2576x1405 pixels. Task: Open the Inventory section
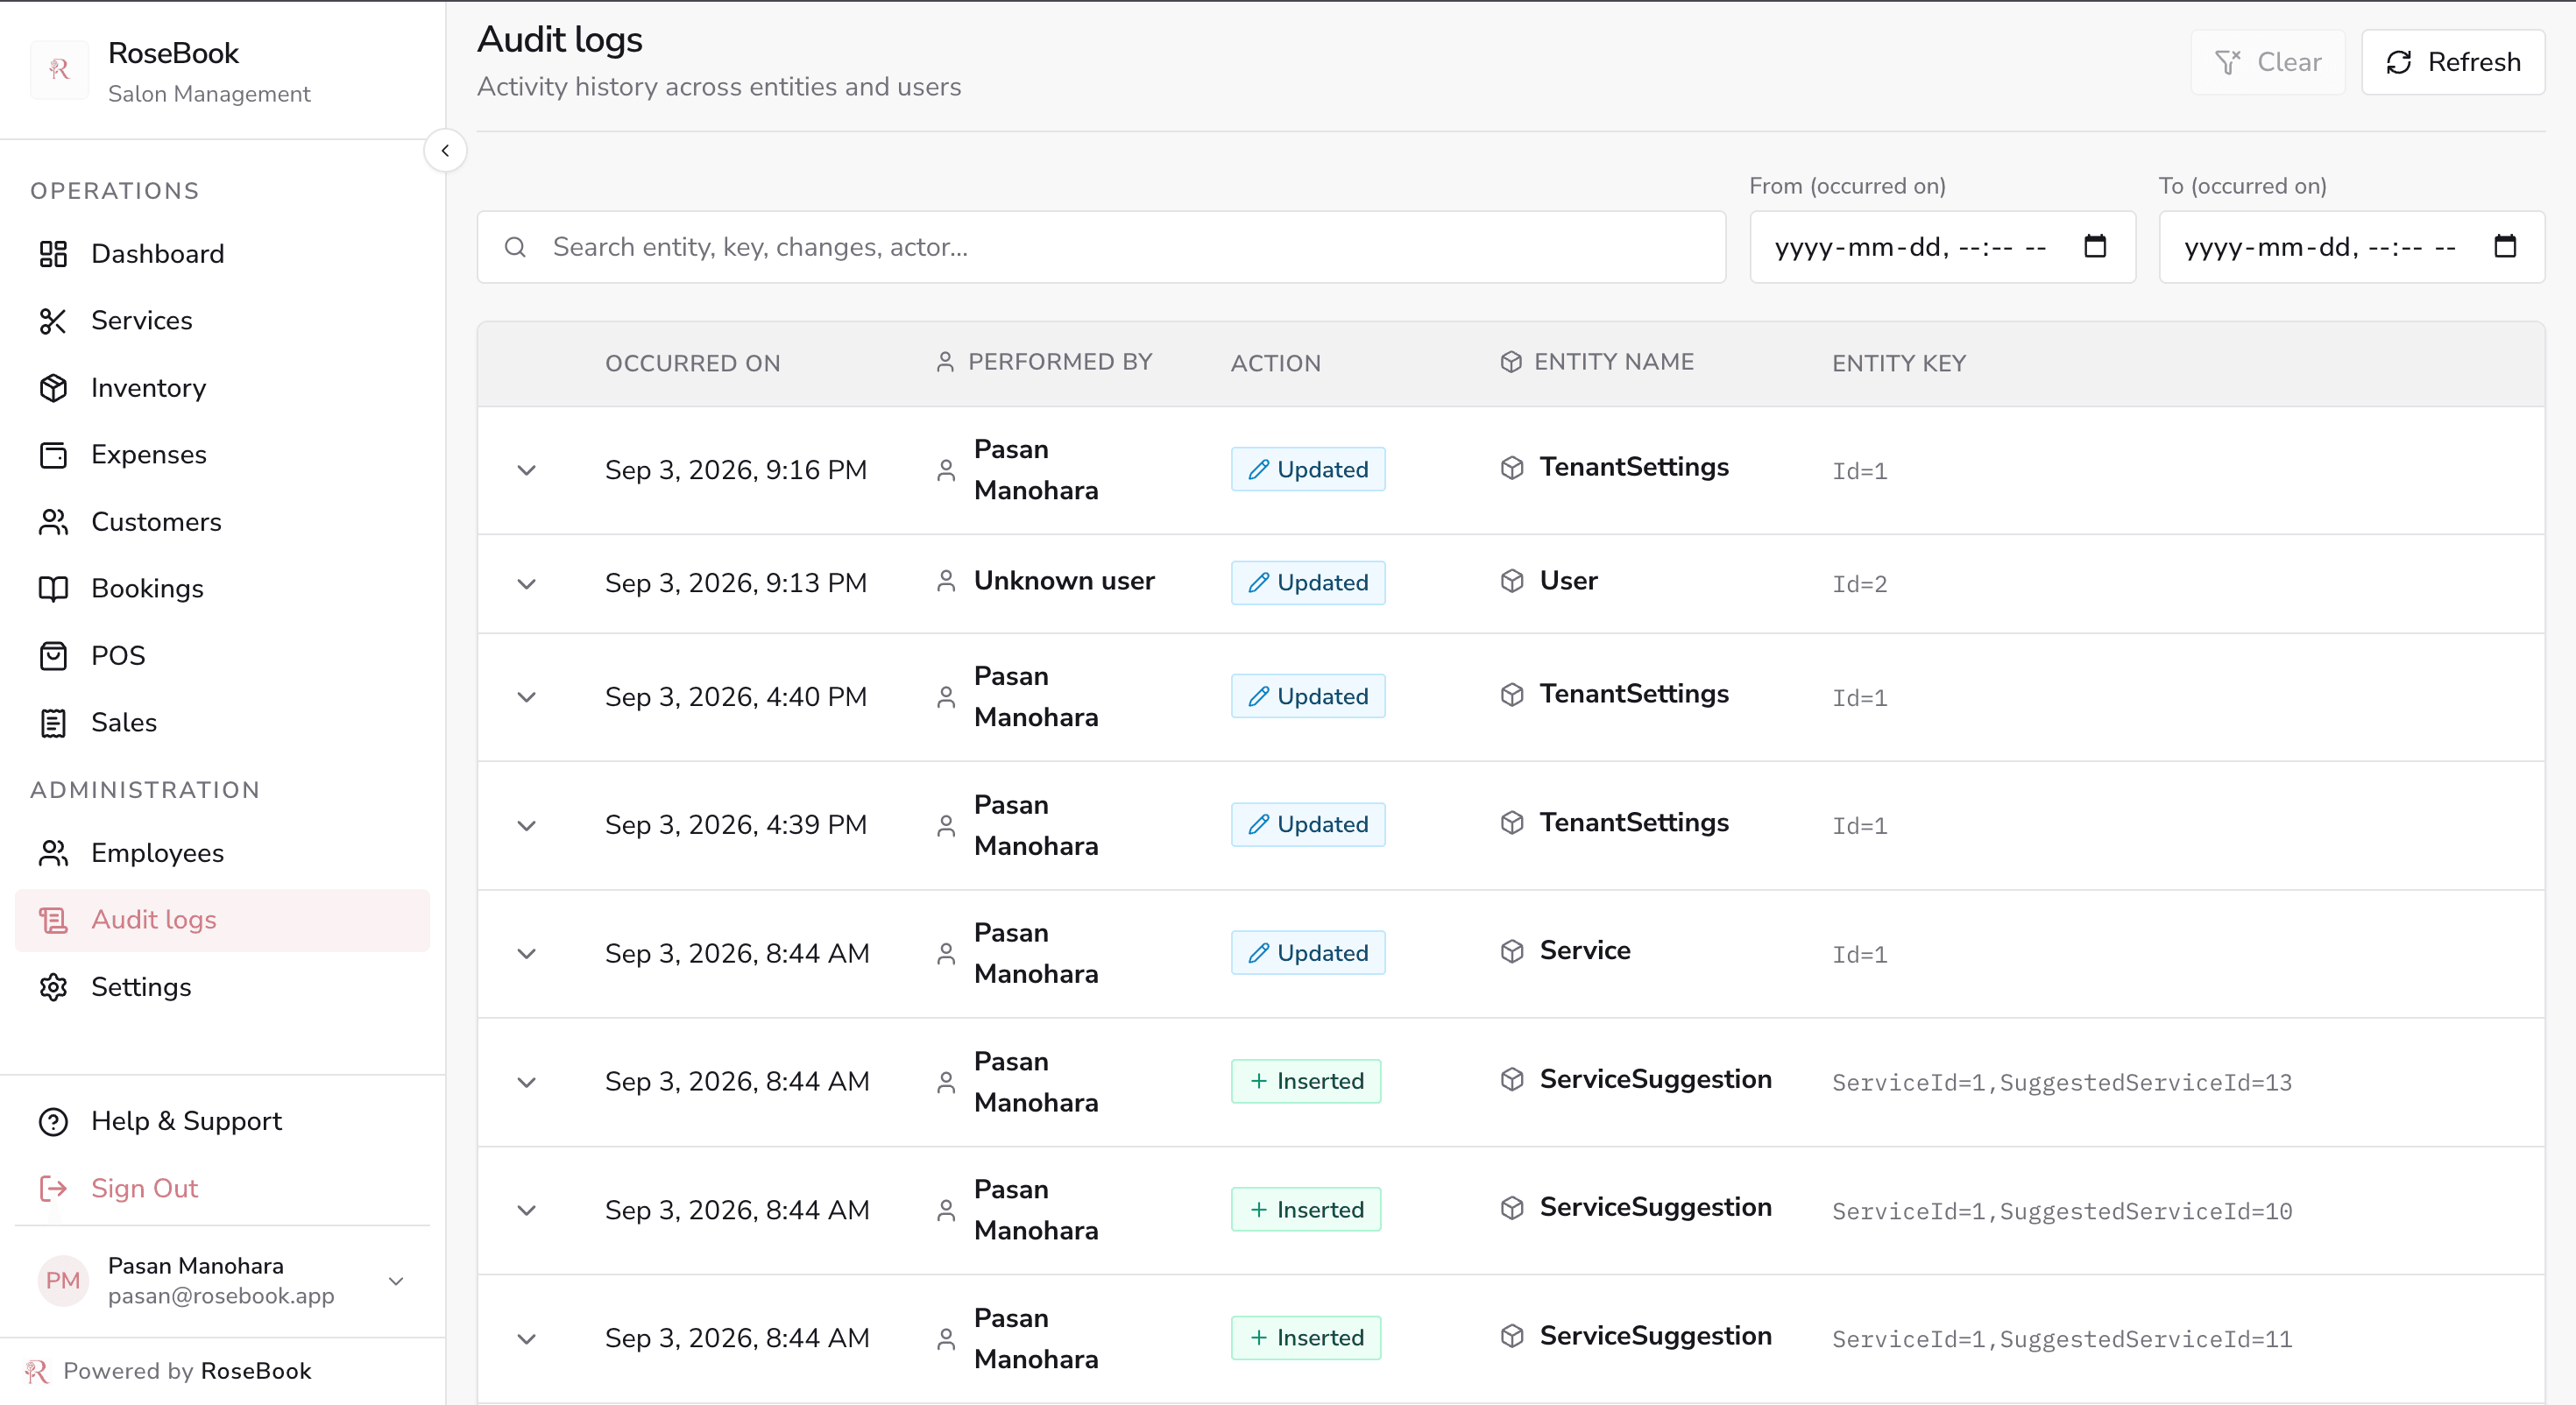point(223,388)
